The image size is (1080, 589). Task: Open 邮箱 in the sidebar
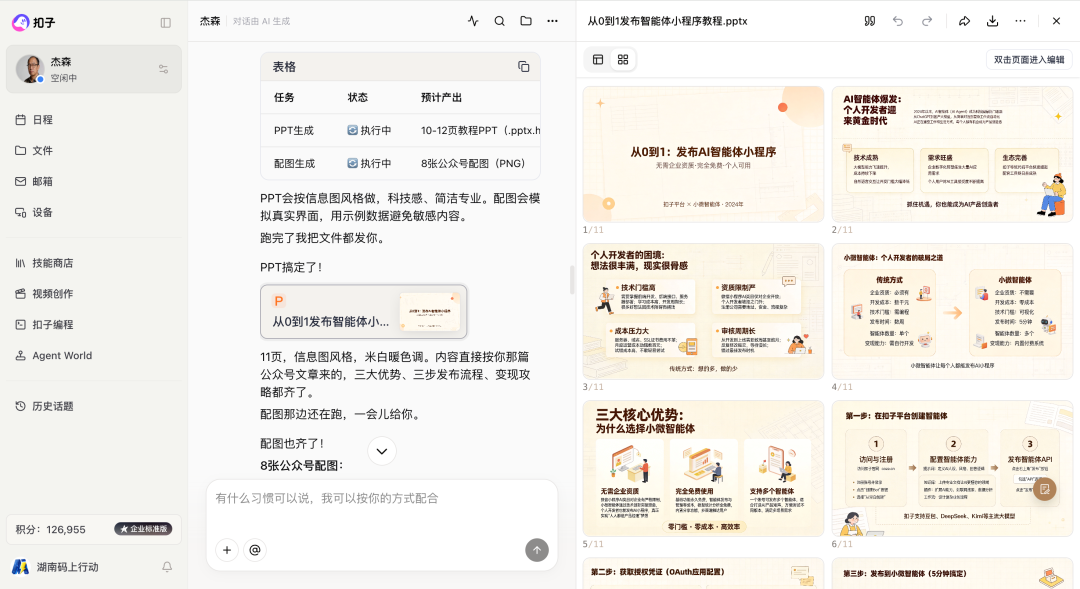point(94,181)
